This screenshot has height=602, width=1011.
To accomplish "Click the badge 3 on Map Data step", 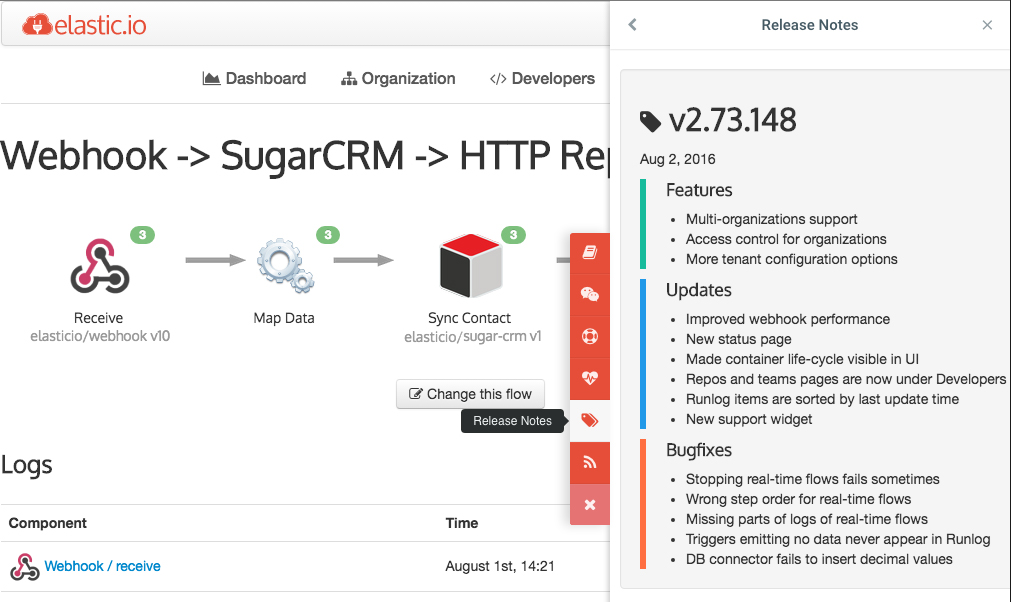I will [x=328, y=235].
